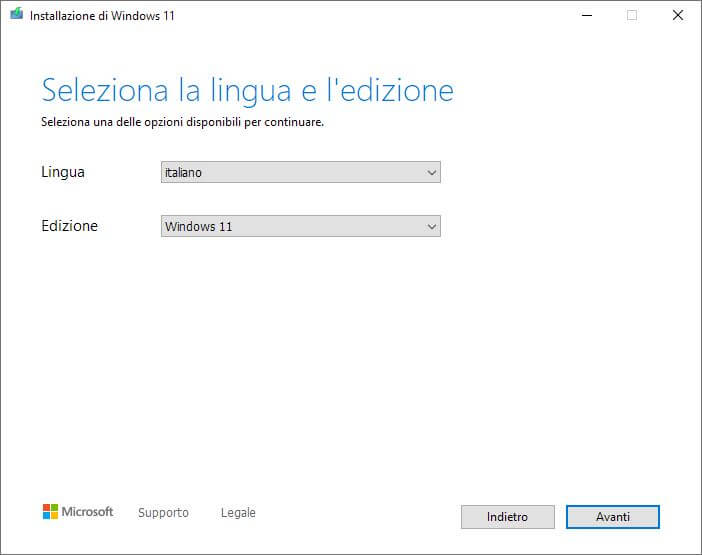Open the Legale link

(x=238, y=512)
